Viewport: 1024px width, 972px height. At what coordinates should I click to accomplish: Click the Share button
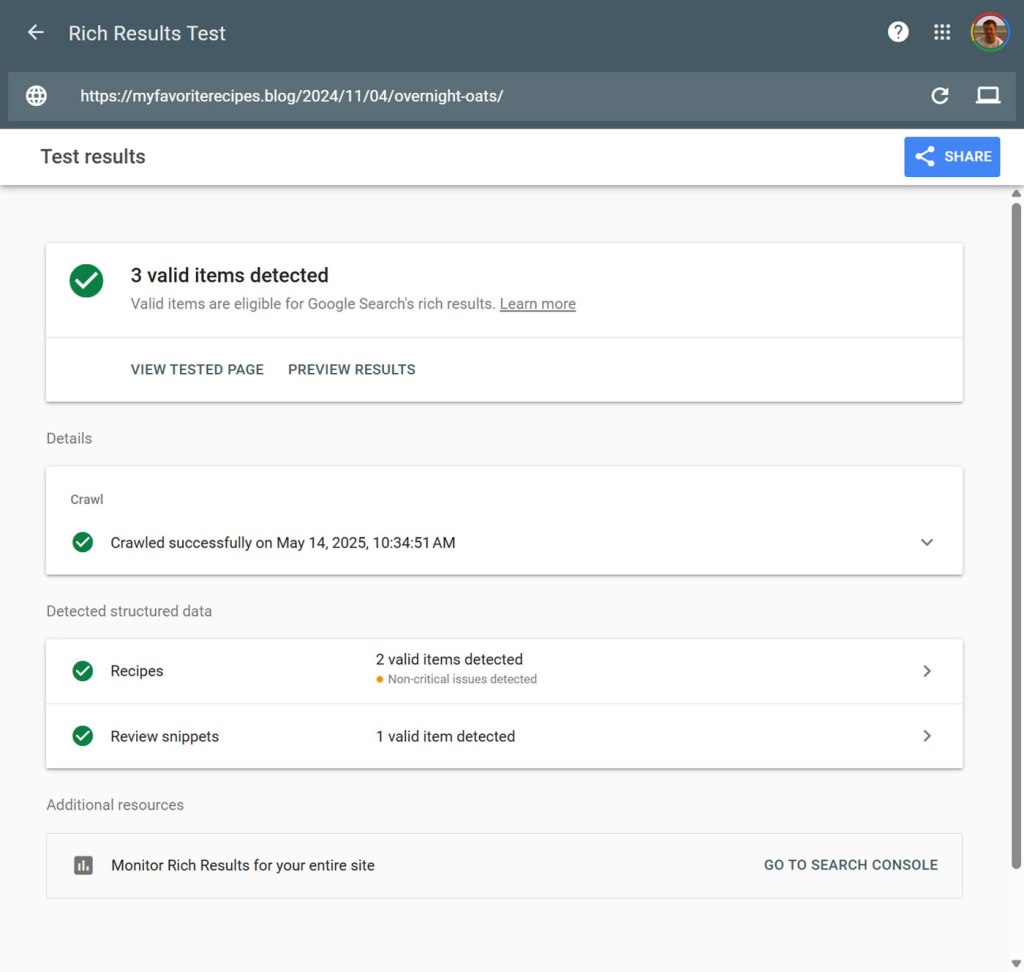(x=952, y=157)
